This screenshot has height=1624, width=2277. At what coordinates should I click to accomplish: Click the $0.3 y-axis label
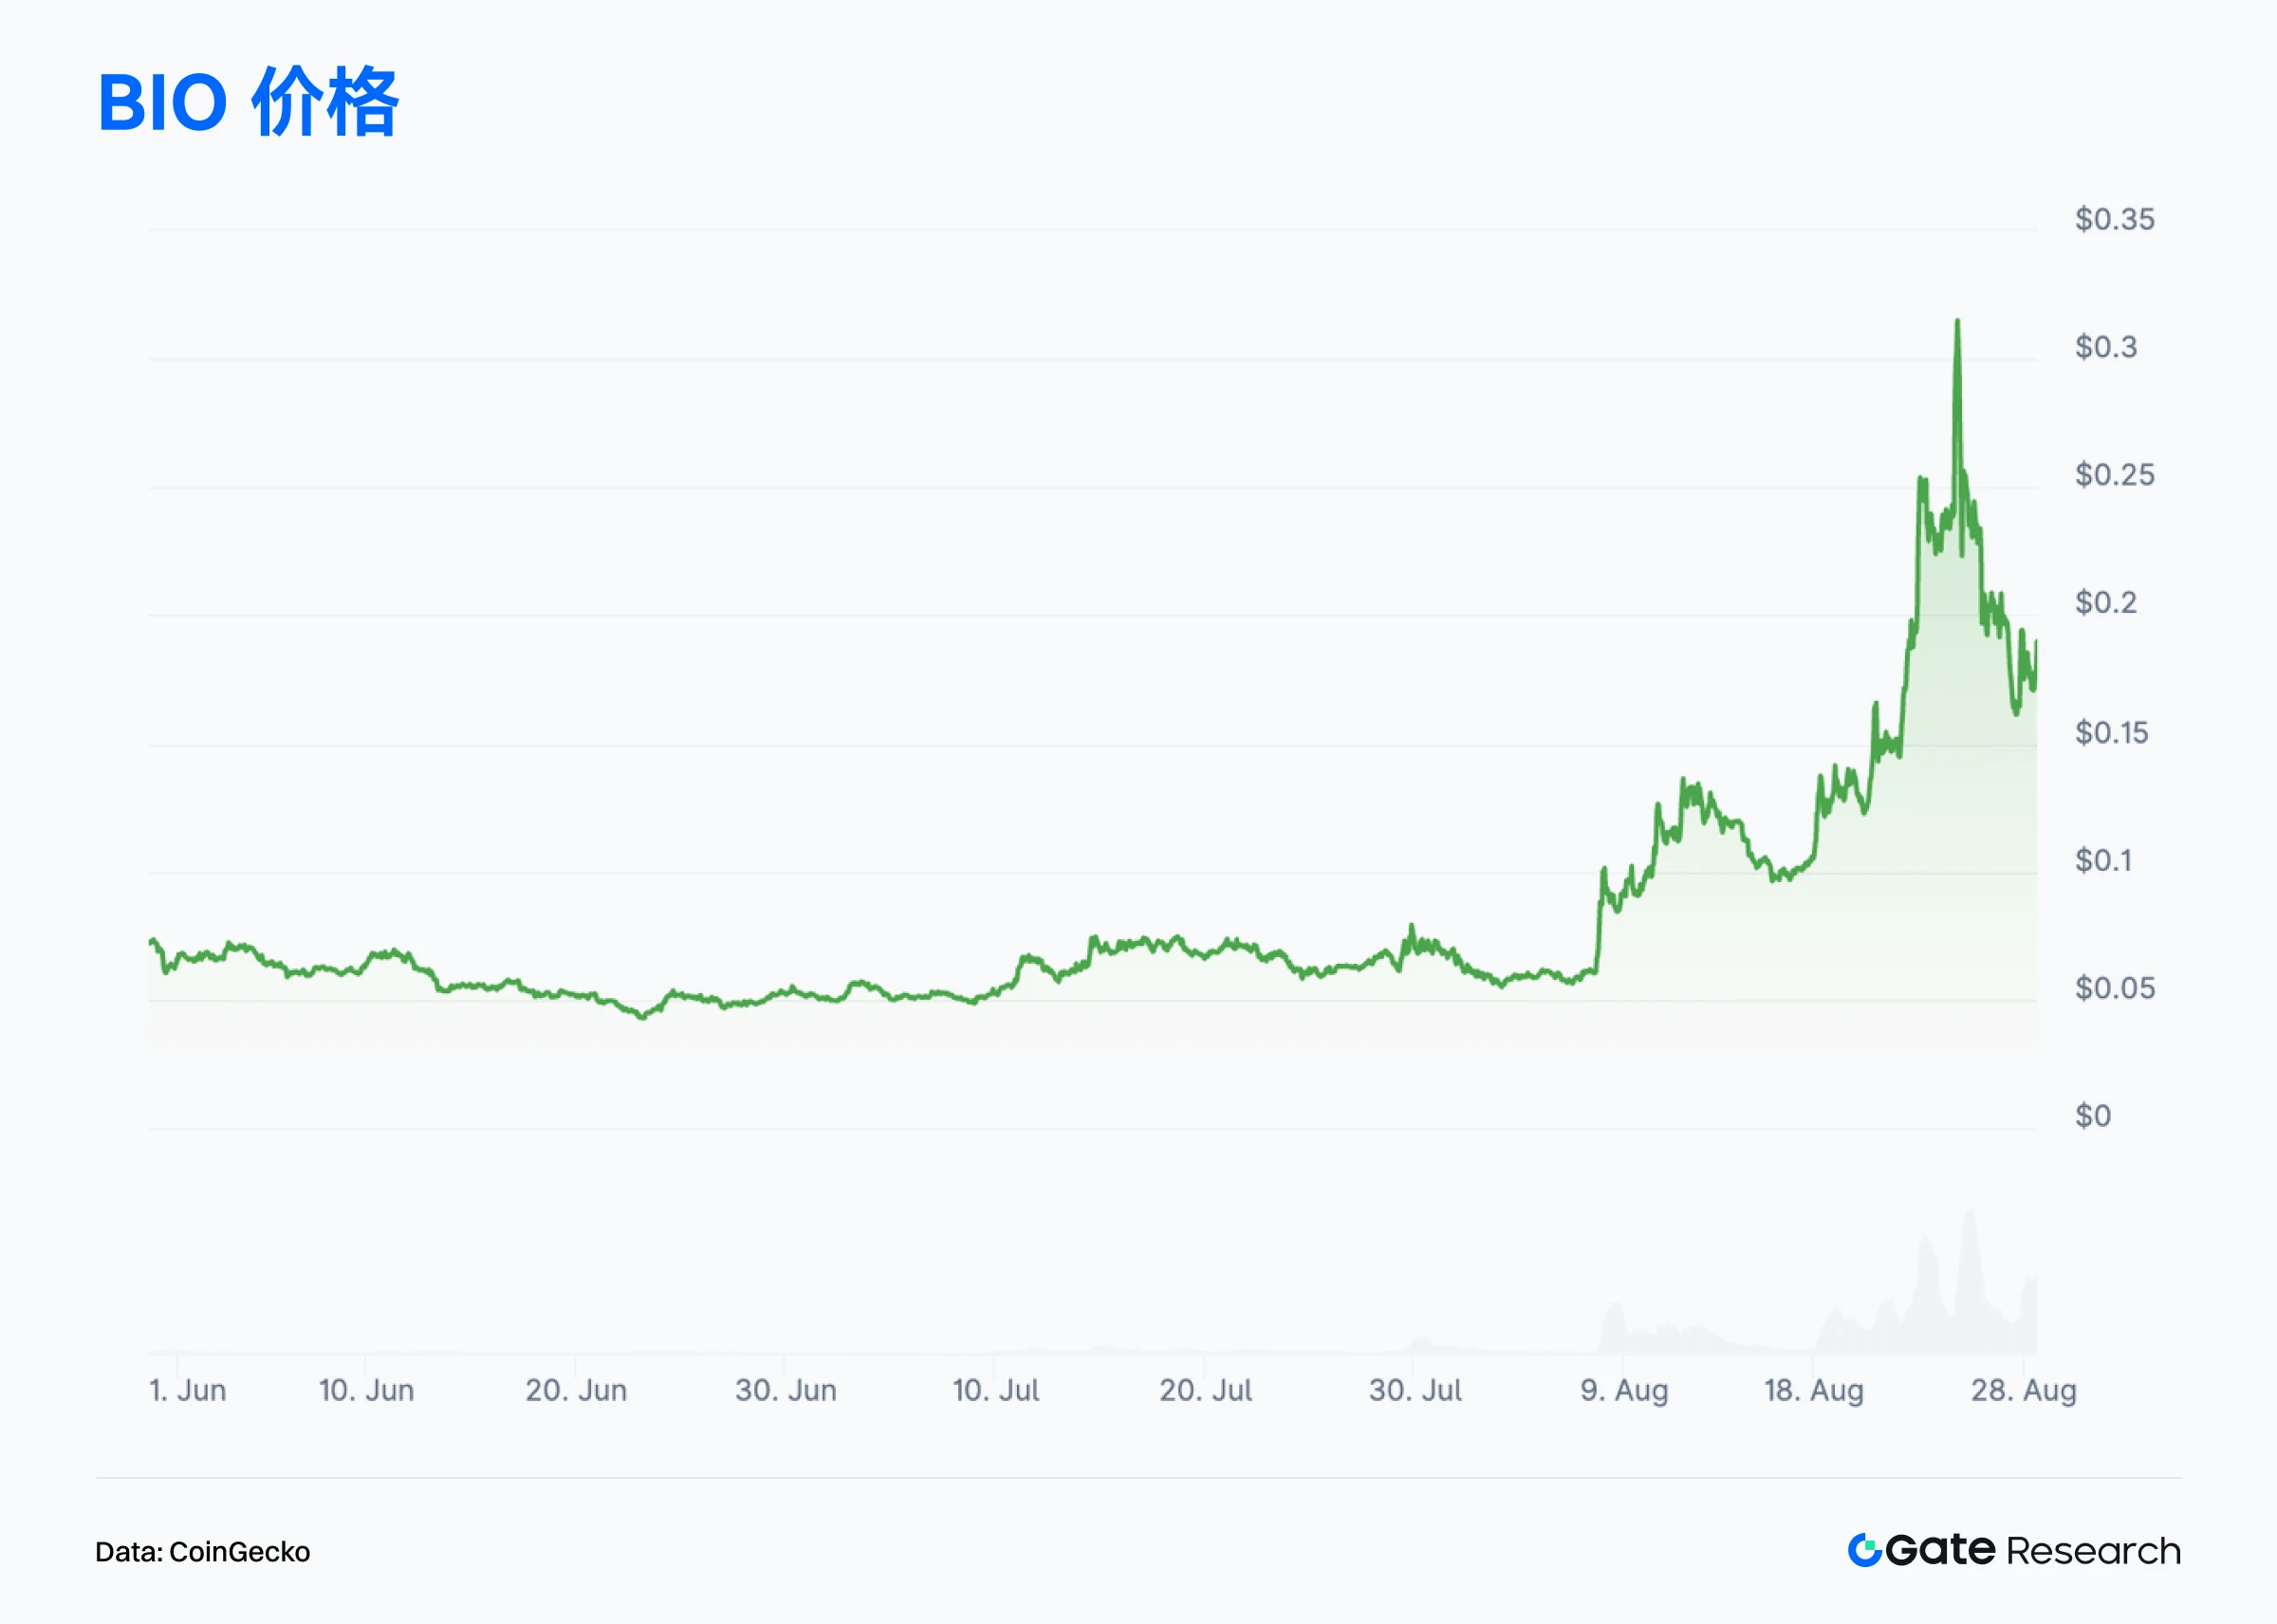[2105, 347]
